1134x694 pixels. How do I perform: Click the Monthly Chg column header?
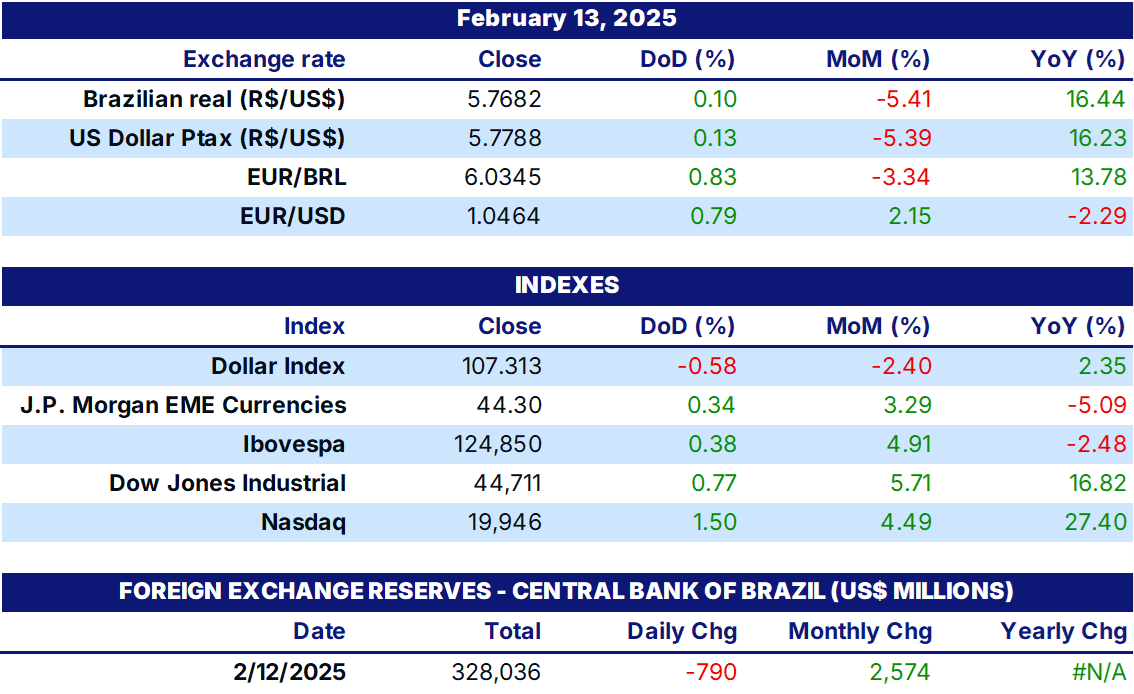pos(860,632)
